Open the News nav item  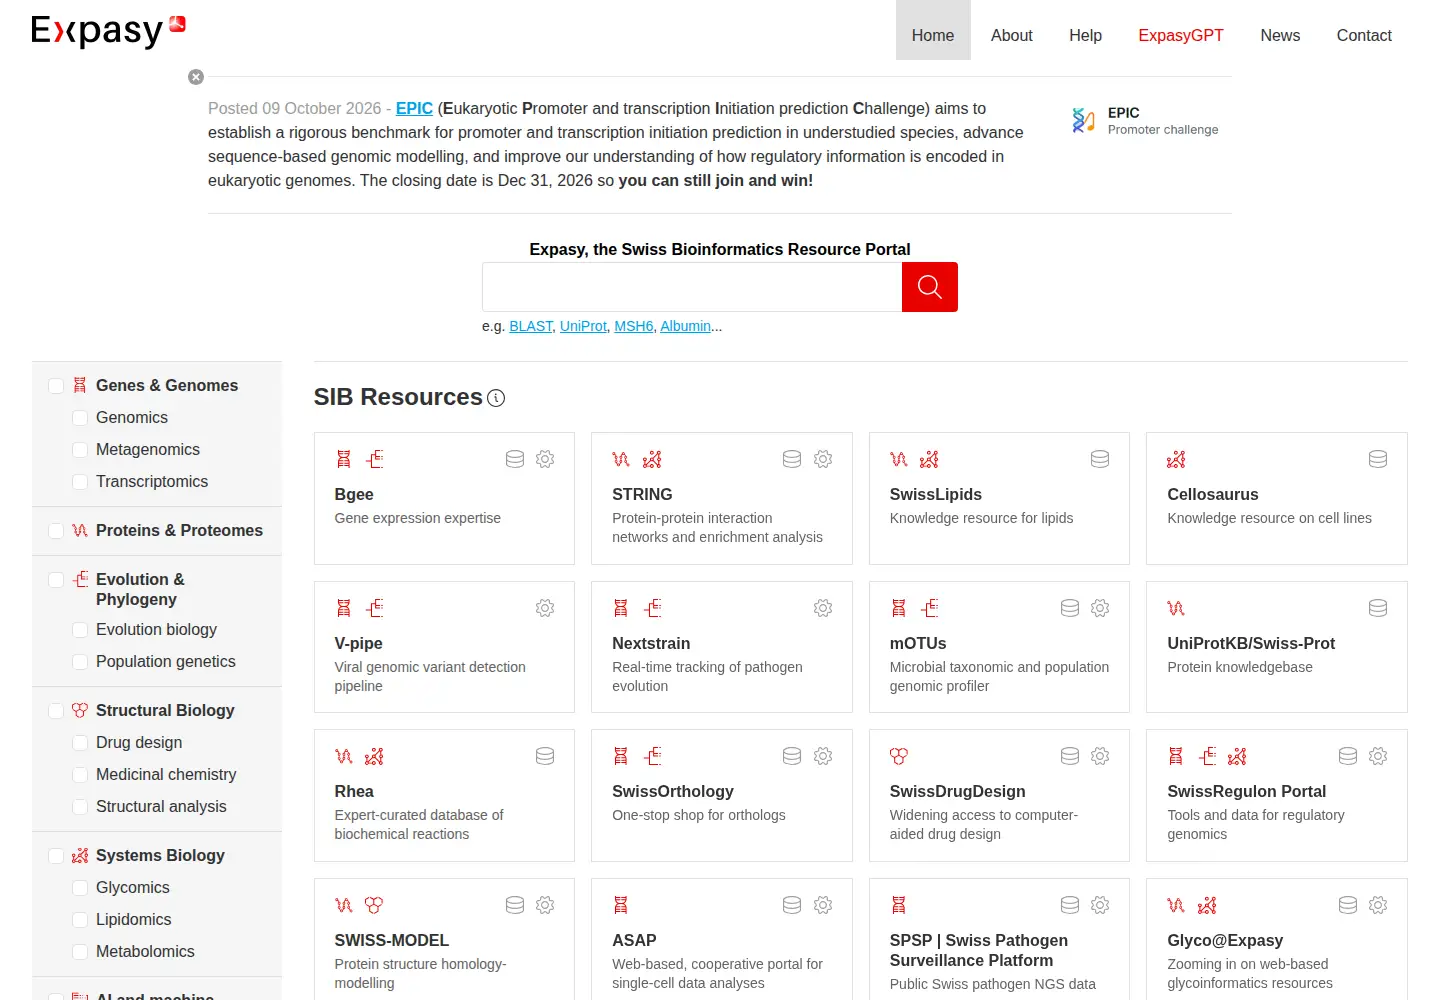click(x=1280, y=35)
